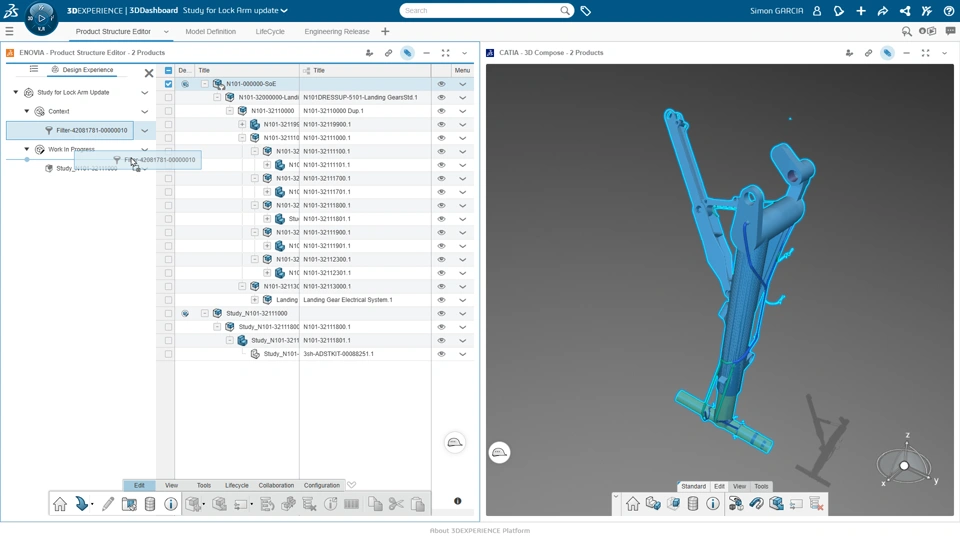Click the link icon in ENOVIA panel header
The width and height of the screenshot is (960, 540).
pos(388,53)
